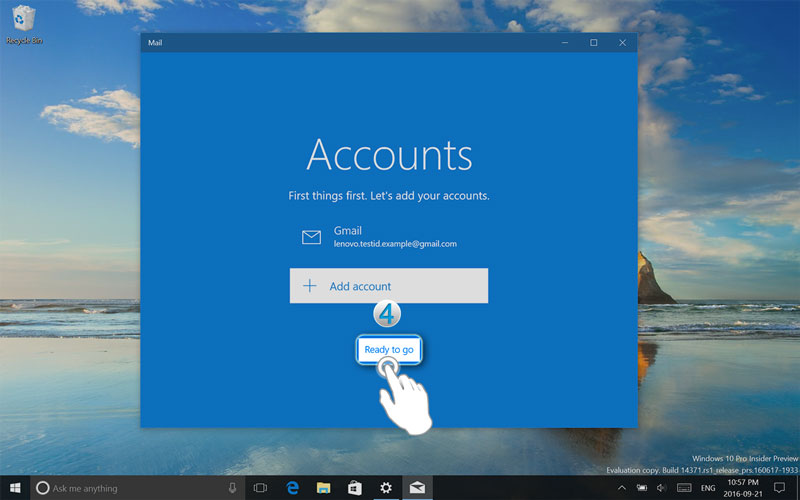Maximize the Mail window
Image resolution: width=800 pixels, height=500 pixels.
point(593,43)
